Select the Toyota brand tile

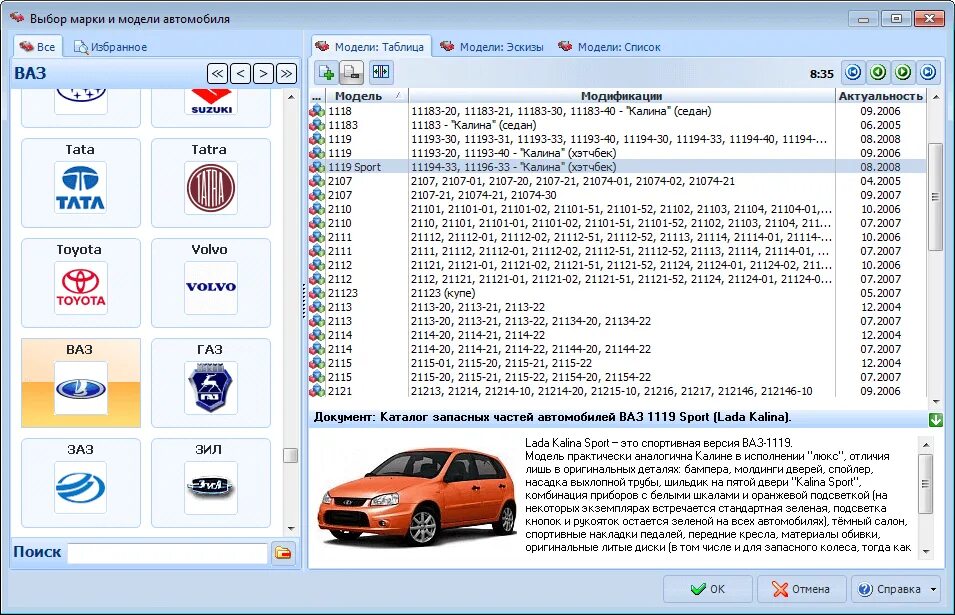pos(80,283)
